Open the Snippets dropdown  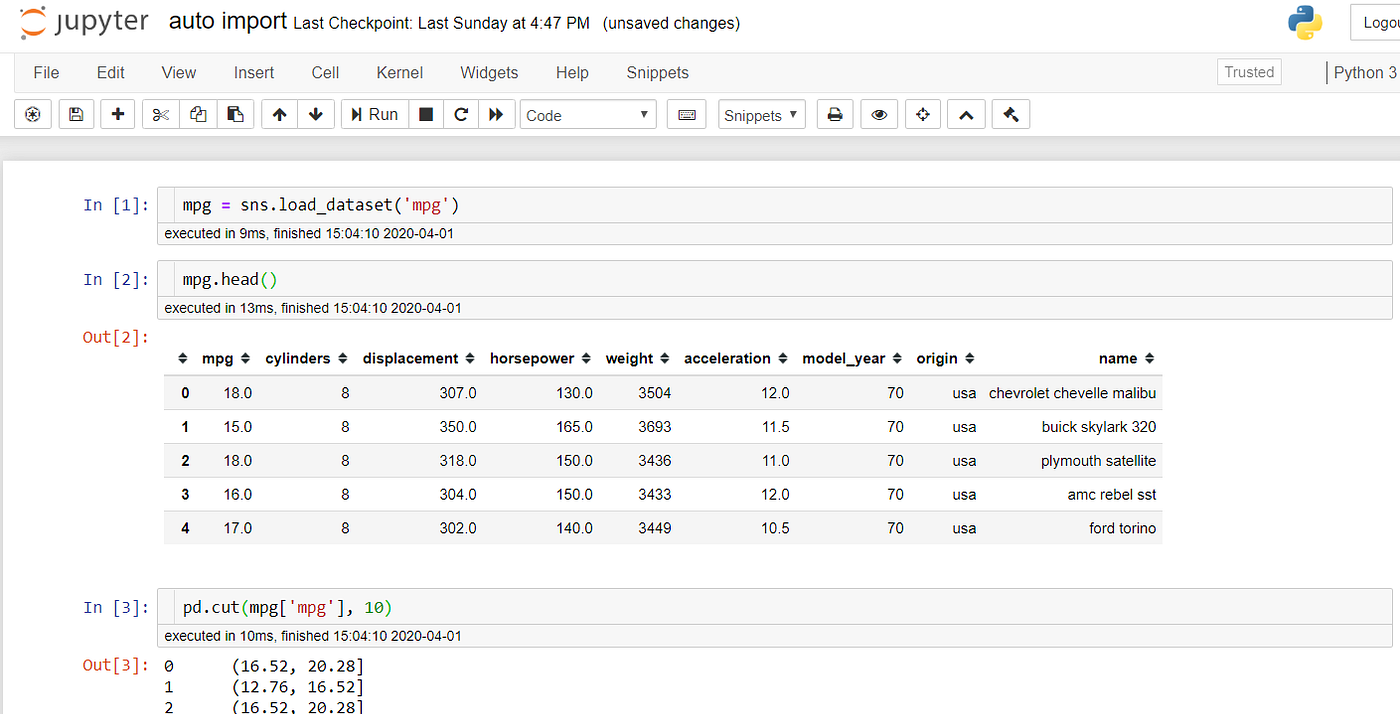761,114
